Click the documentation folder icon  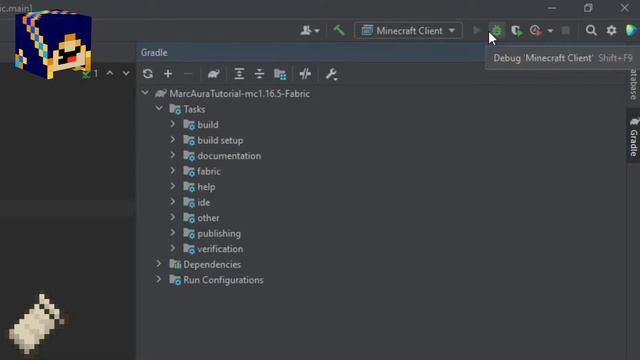189,156
